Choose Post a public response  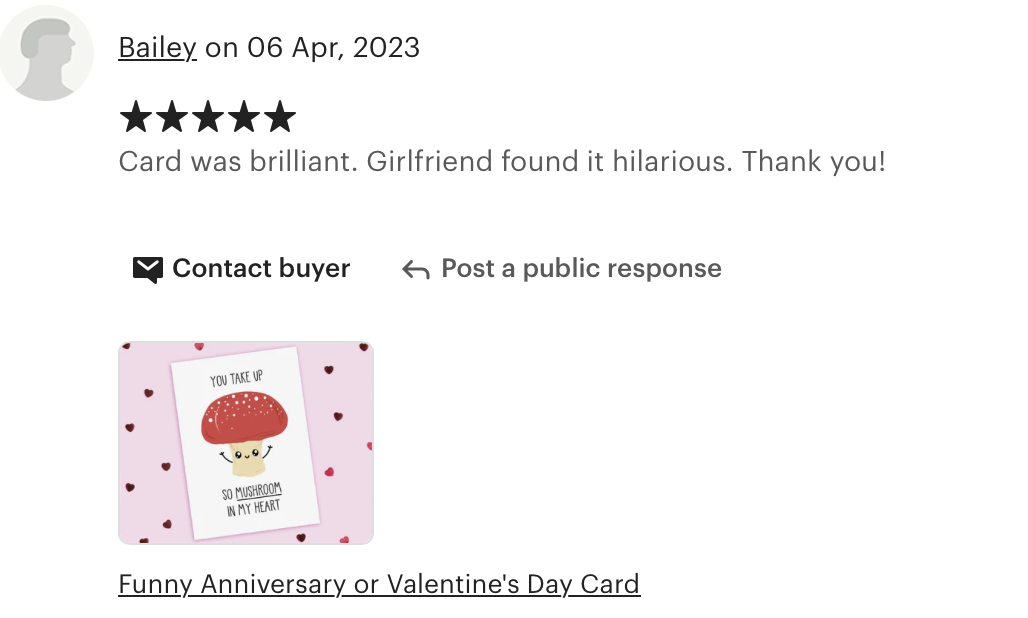click(x=581, y=269)
